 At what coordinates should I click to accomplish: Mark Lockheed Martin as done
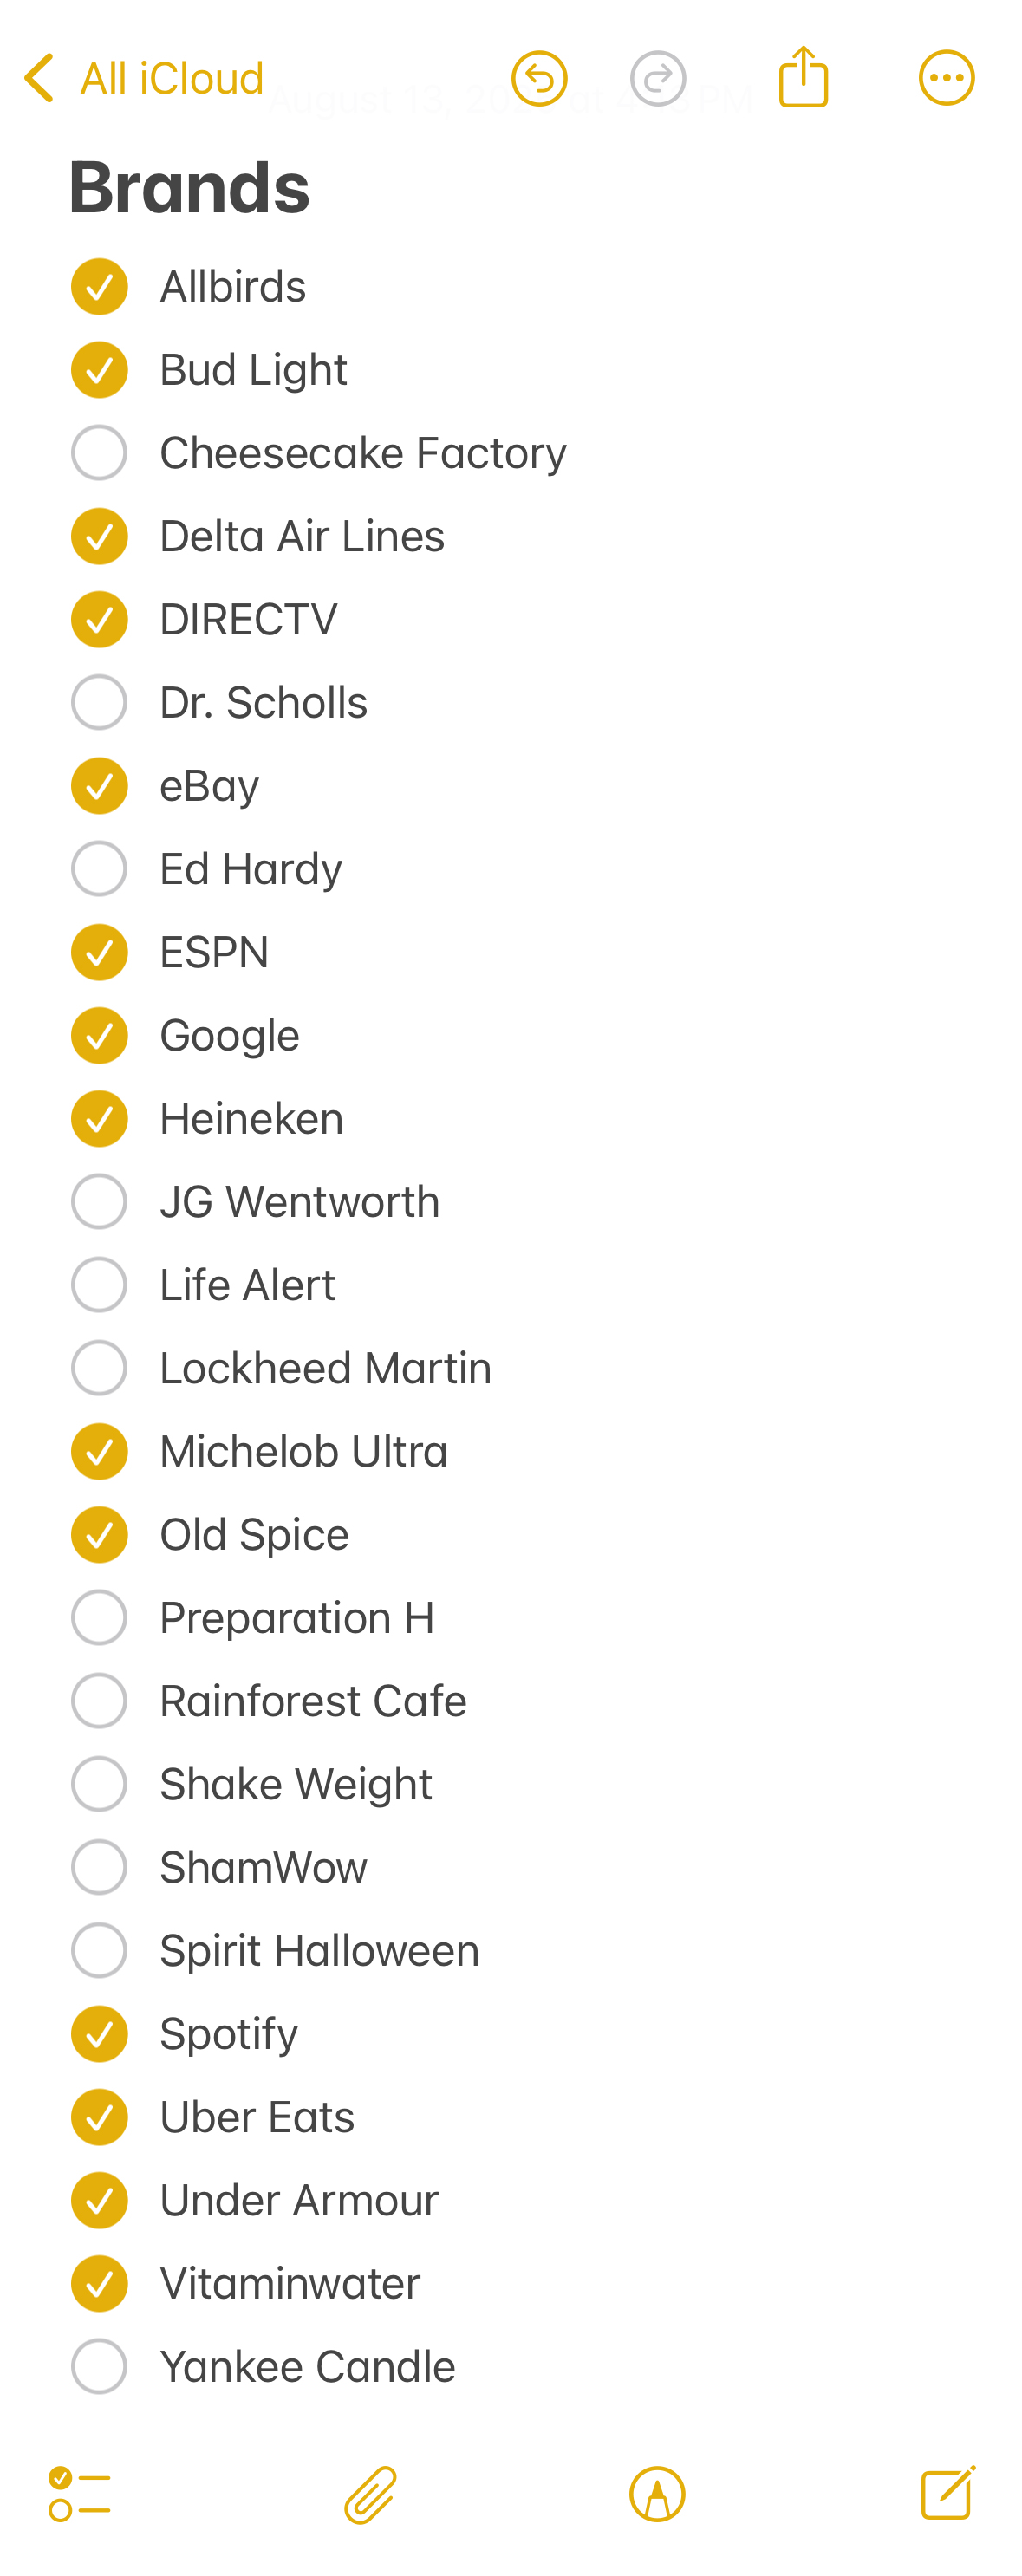click(x=99, y=1368)
